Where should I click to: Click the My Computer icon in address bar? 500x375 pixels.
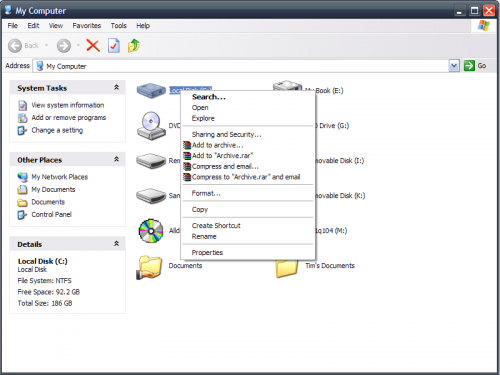pyautogui.click(x=40, y=66)
